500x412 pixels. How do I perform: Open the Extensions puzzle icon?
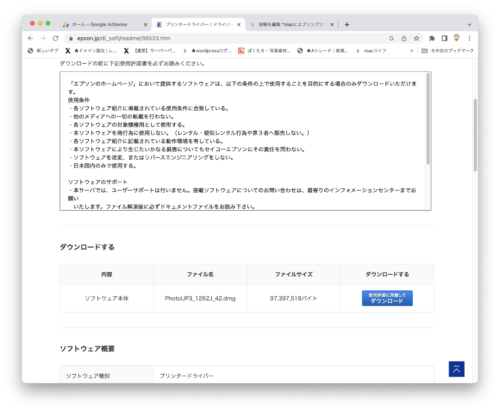pyautogui.click(x=432, y=38)
